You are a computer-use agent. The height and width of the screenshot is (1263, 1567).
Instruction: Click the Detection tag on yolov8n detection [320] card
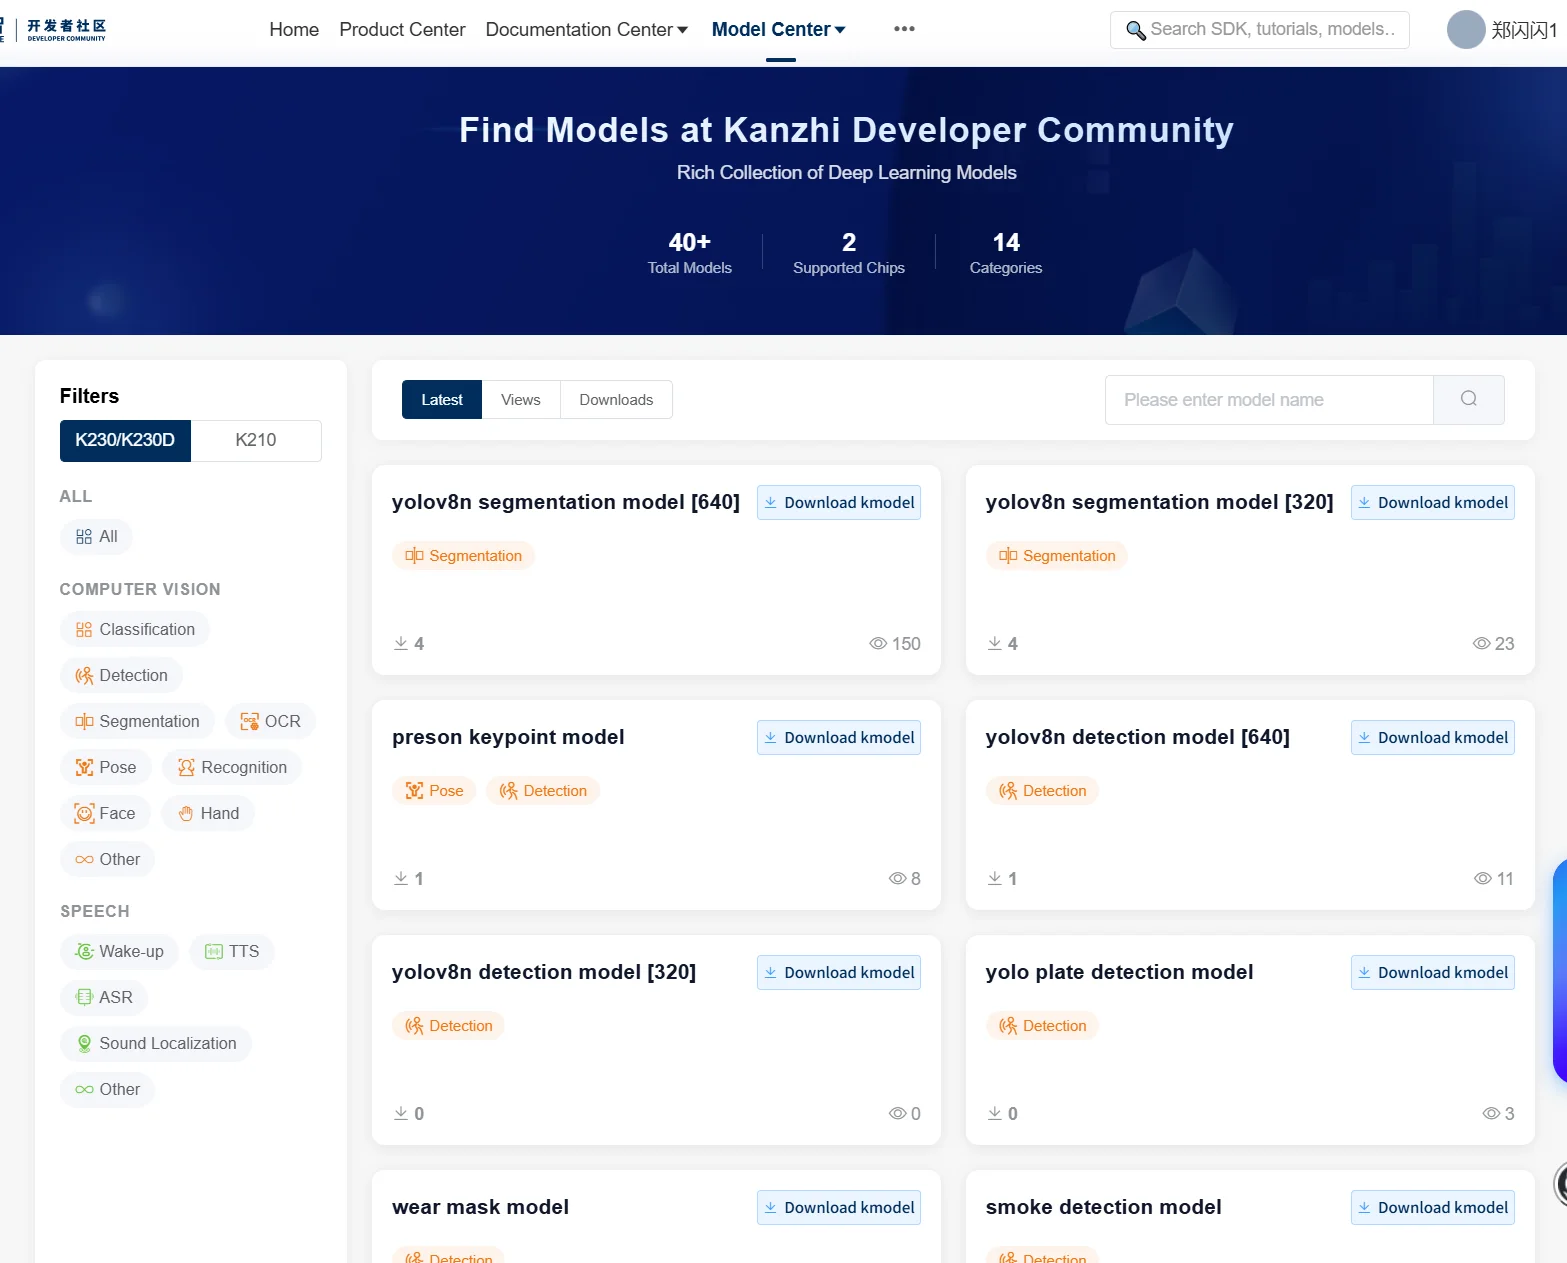coord(449,1026)
